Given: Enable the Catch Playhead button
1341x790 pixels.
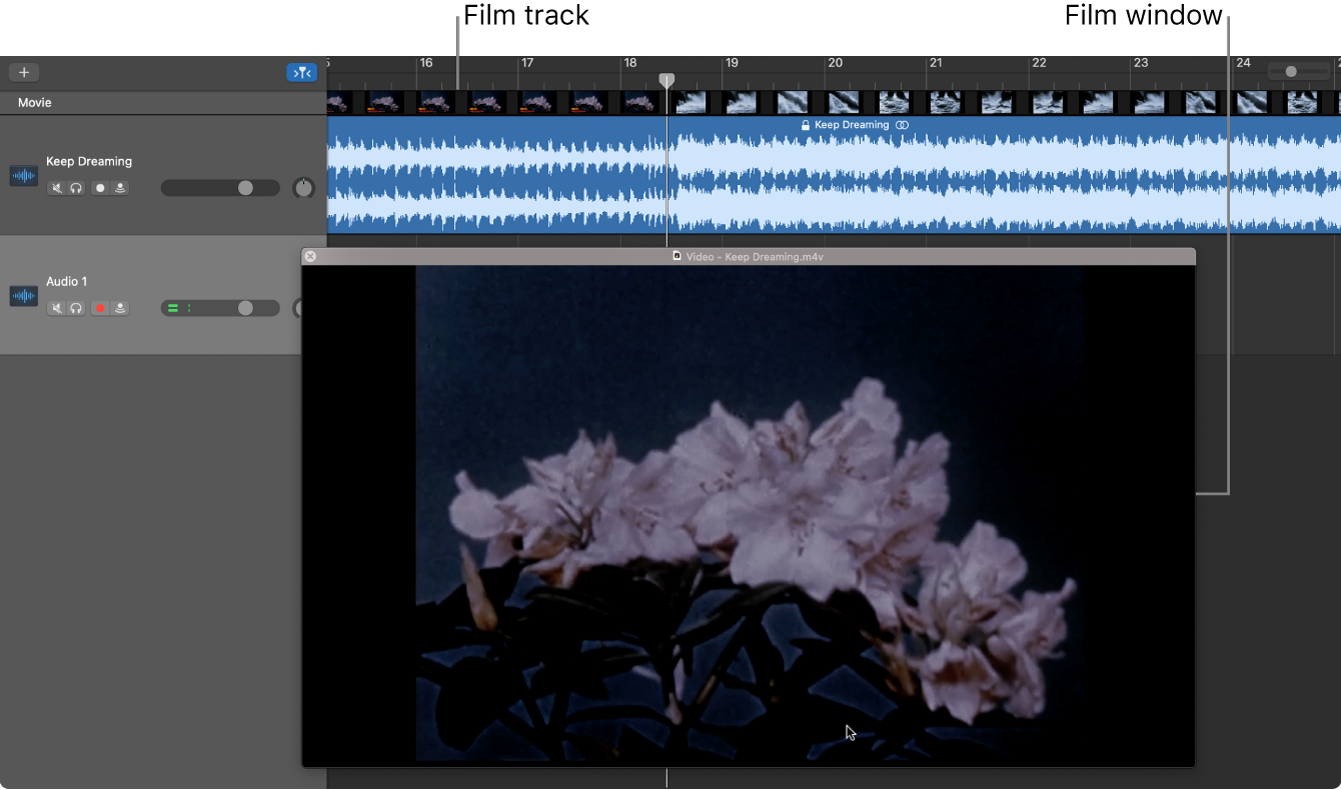Looking at the screenshot, I should (x=302, y=71).
